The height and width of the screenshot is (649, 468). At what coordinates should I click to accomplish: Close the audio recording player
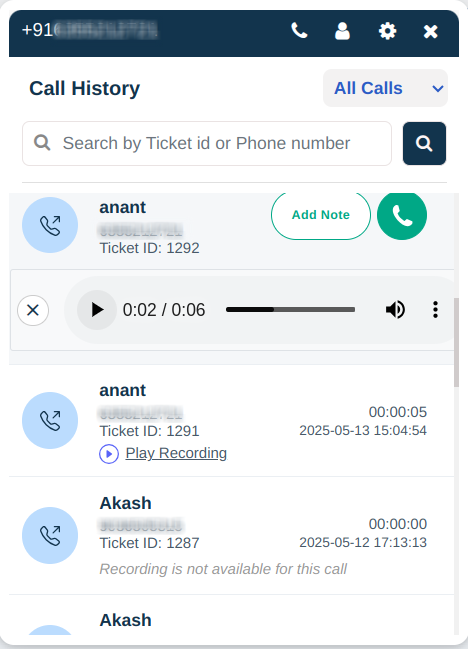33,310
